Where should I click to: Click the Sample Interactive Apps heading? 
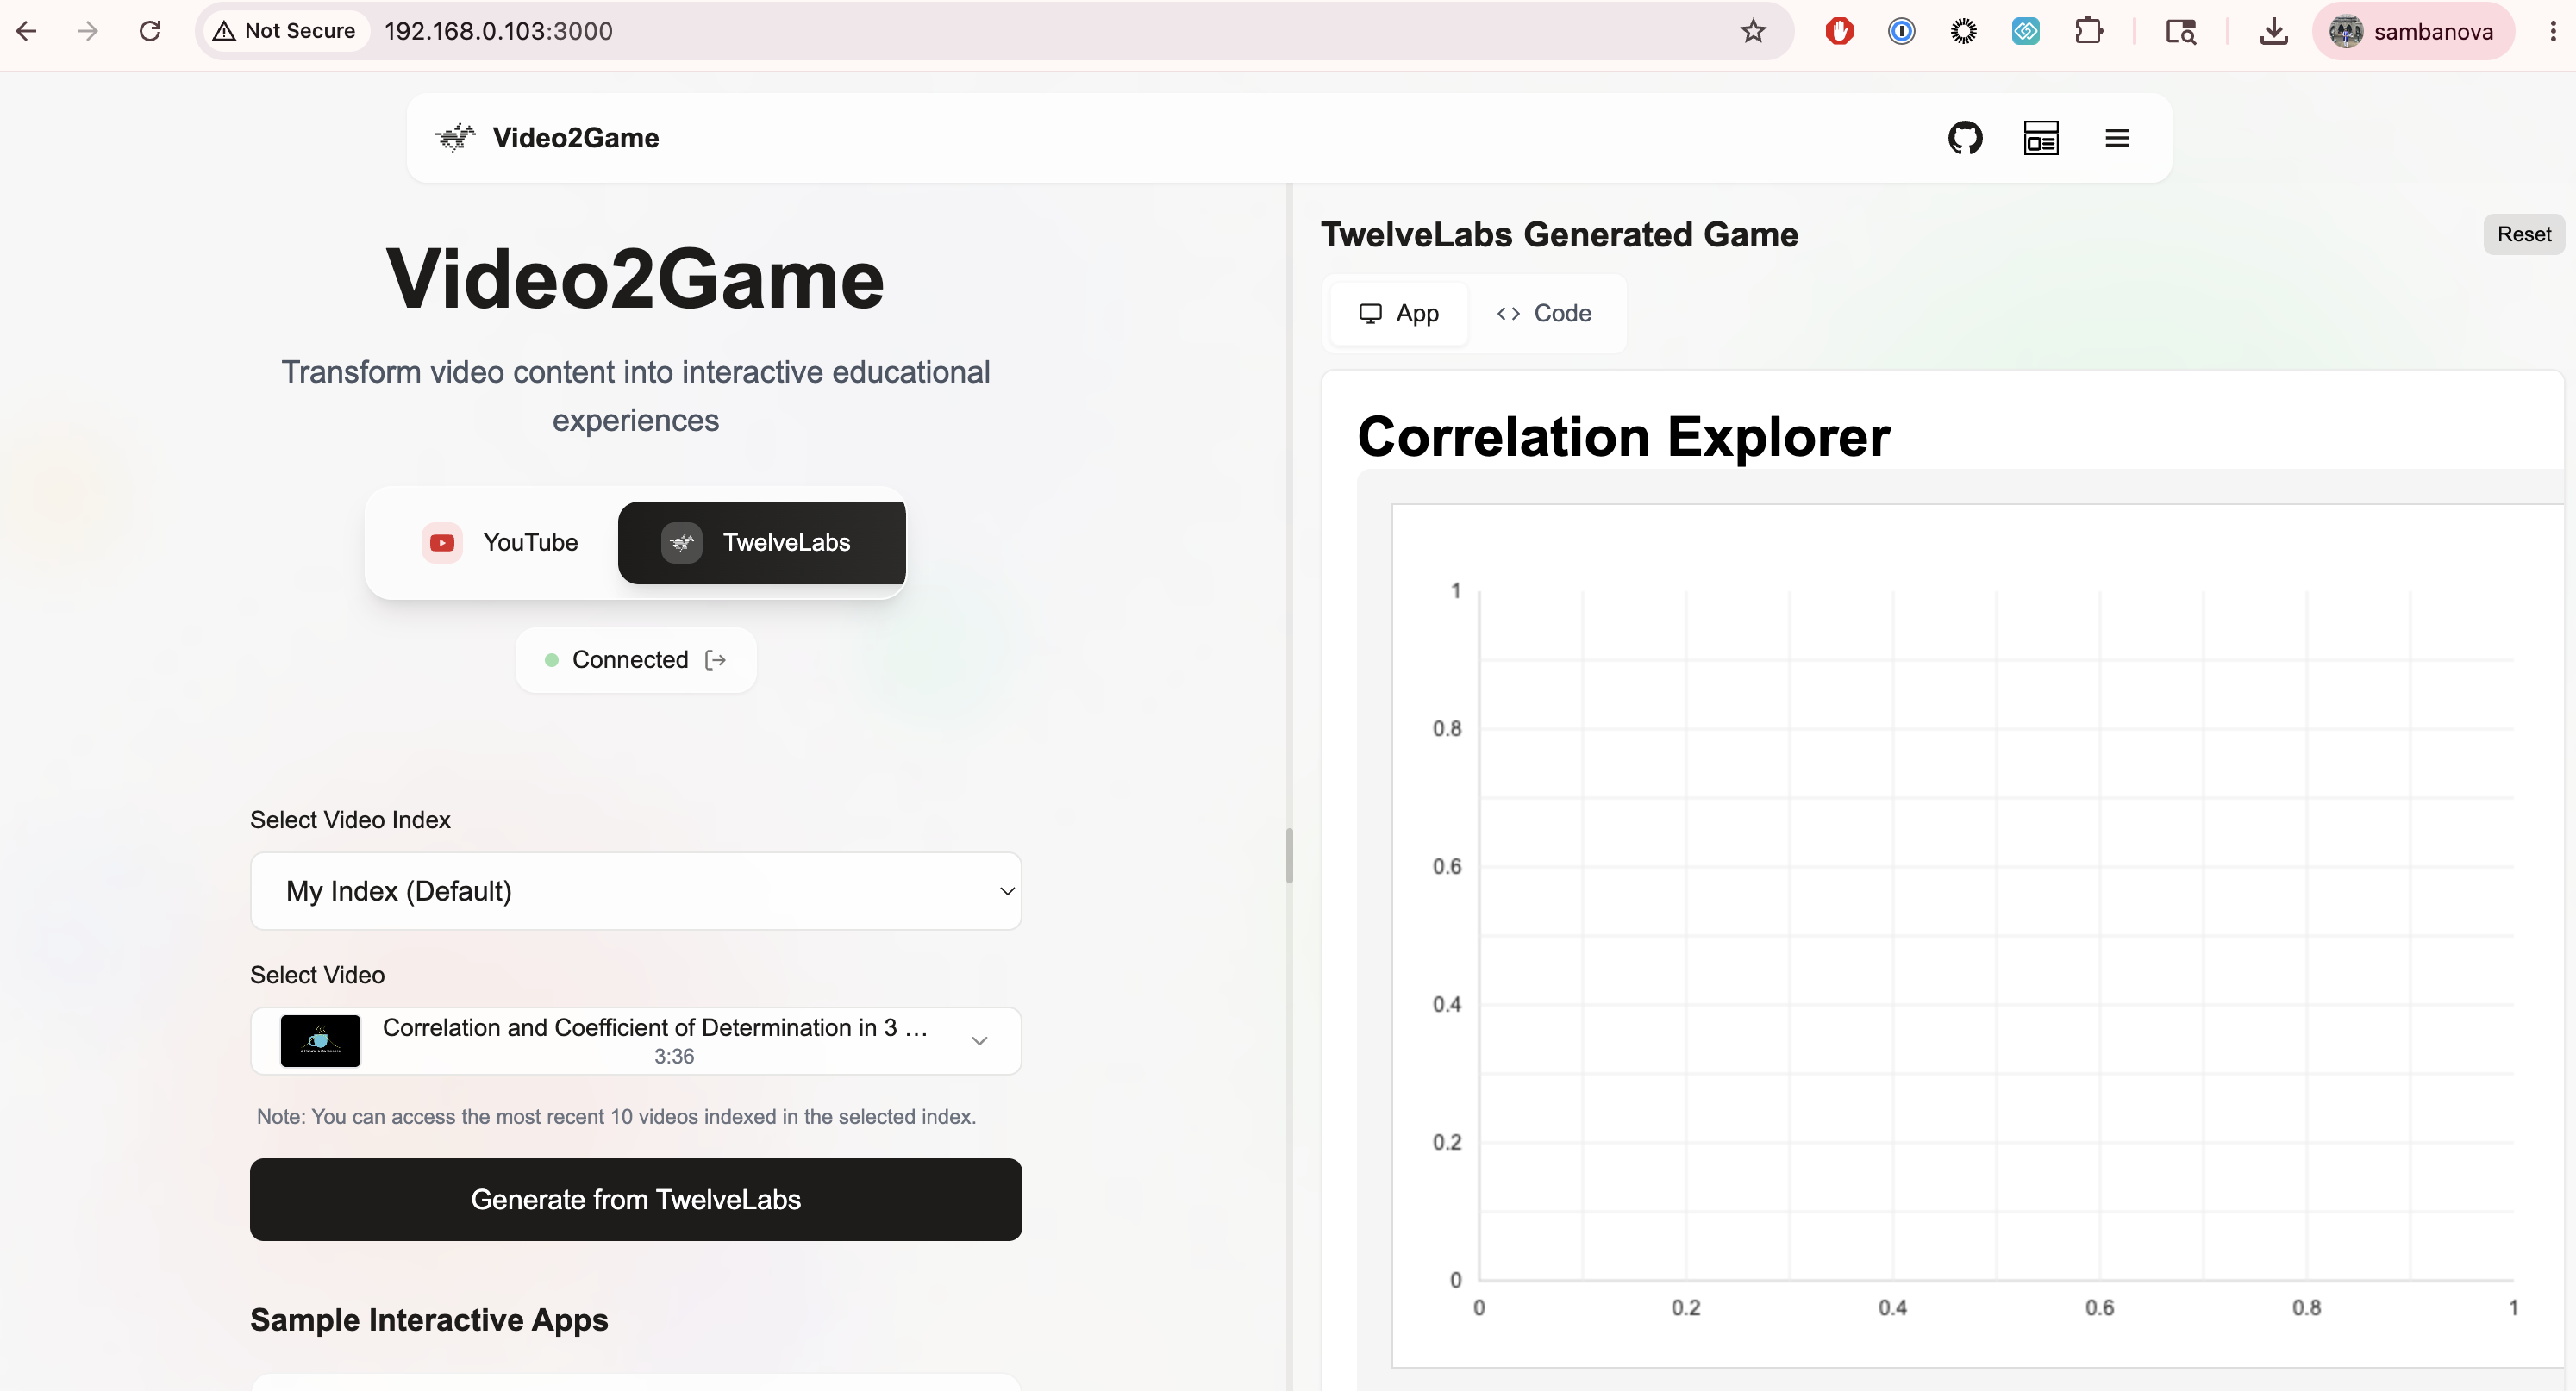pyautogui.click(x=429, y=1320)
